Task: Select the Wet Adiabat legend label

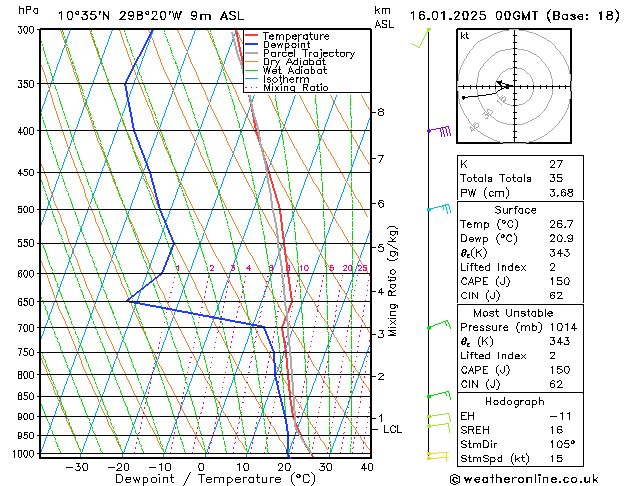Action: 295,71
